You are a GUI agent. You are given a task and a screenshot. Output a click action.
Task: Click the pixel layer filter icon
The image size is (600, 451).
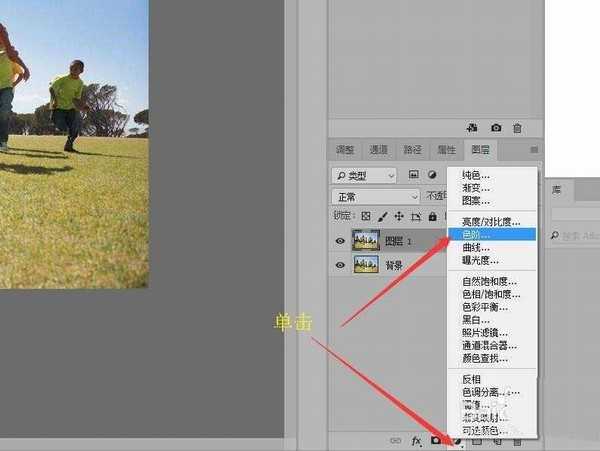tap(413, 175)
